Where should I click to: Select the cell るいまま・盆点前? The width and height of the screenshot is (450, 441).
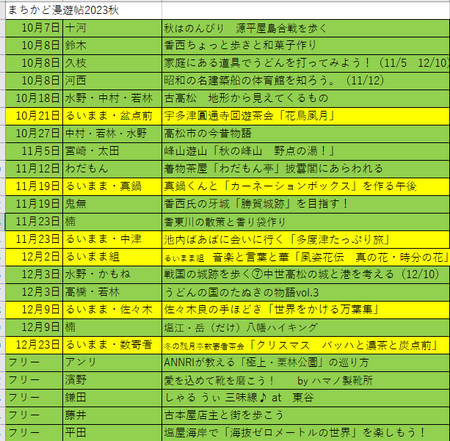[112, 116]
